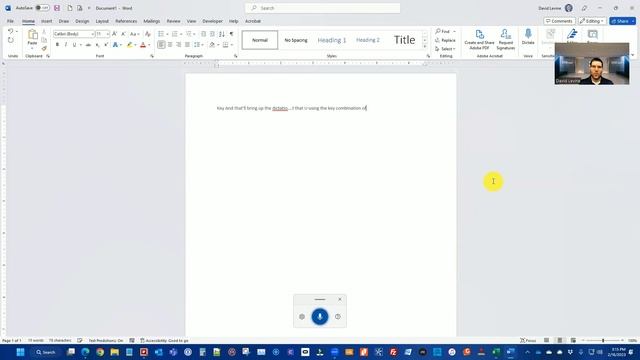Open Line Spacing dropdown
Image resolution: width=640 pixels, height=360 pixels.
199,44
